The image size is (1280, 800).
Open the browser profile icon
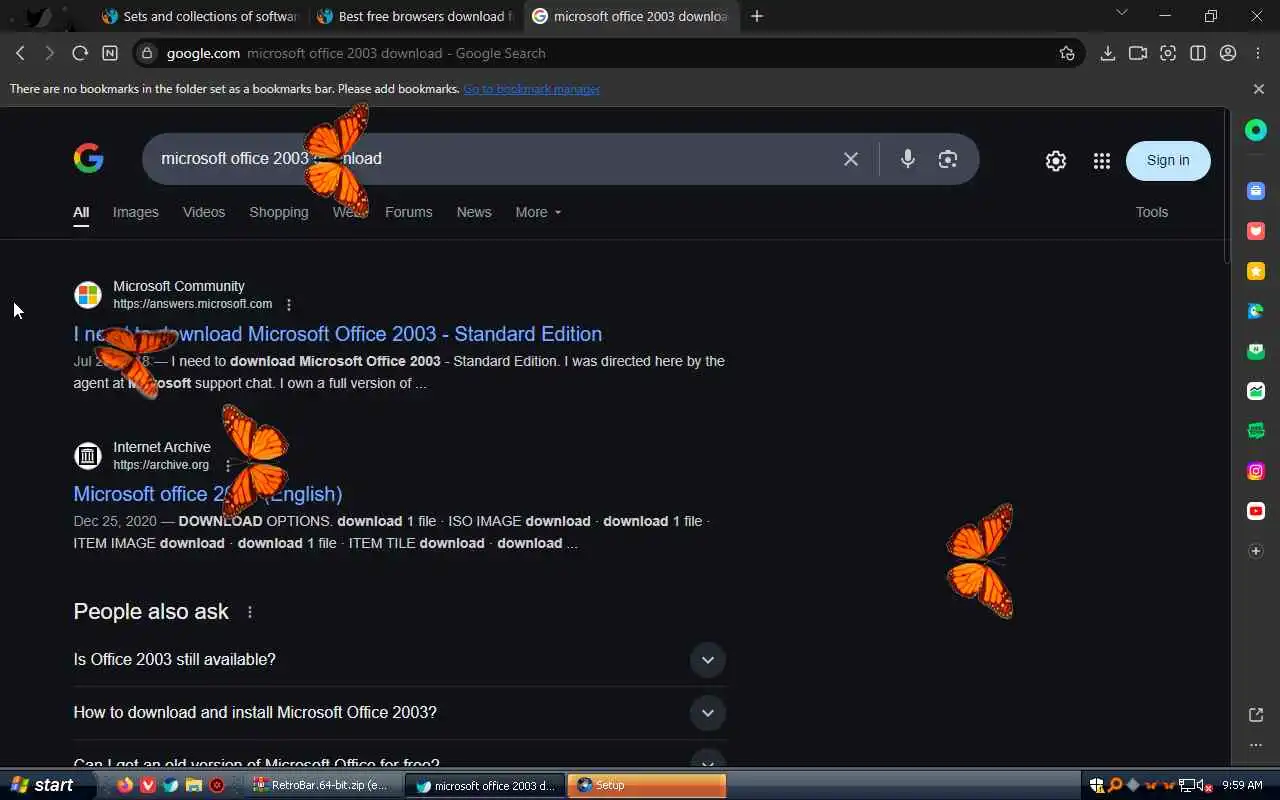pyautogui.click(x=1228, y=53)
